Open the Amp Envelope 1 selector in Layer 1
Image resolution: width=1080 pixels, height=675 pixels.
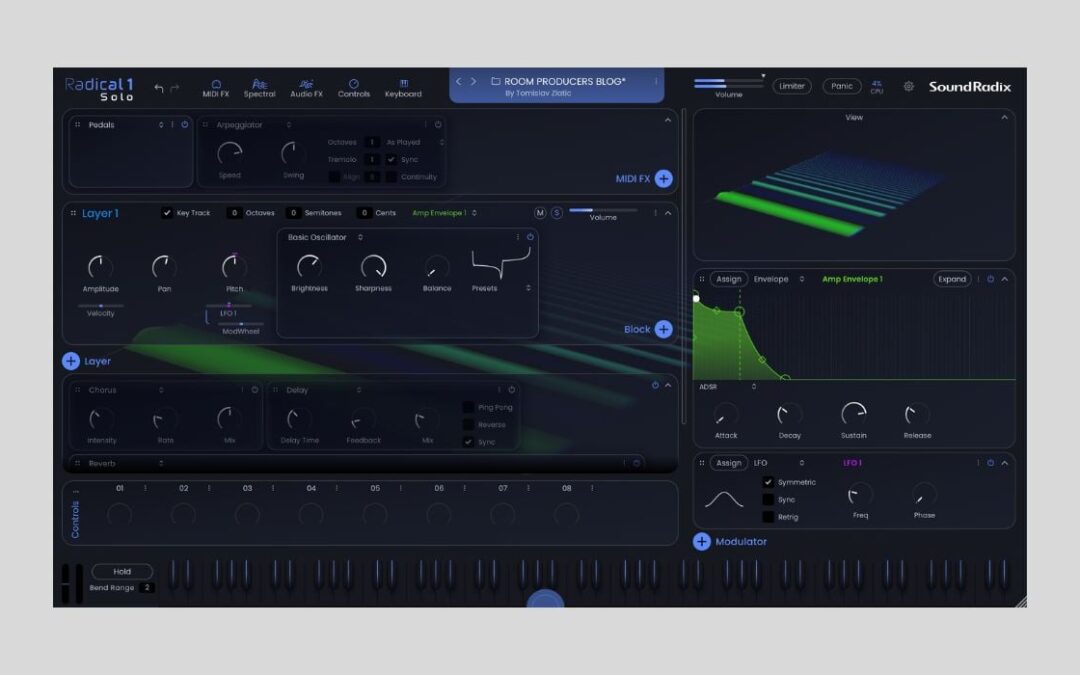(x=444, y=213)
